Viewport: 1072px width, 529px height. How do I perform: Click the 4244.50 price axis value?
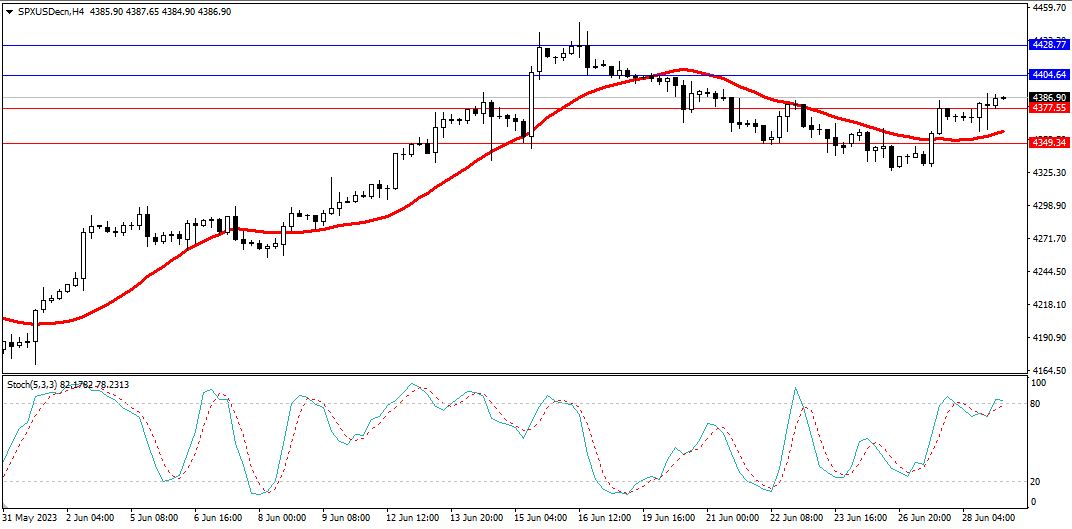[x=1051, y=272]
